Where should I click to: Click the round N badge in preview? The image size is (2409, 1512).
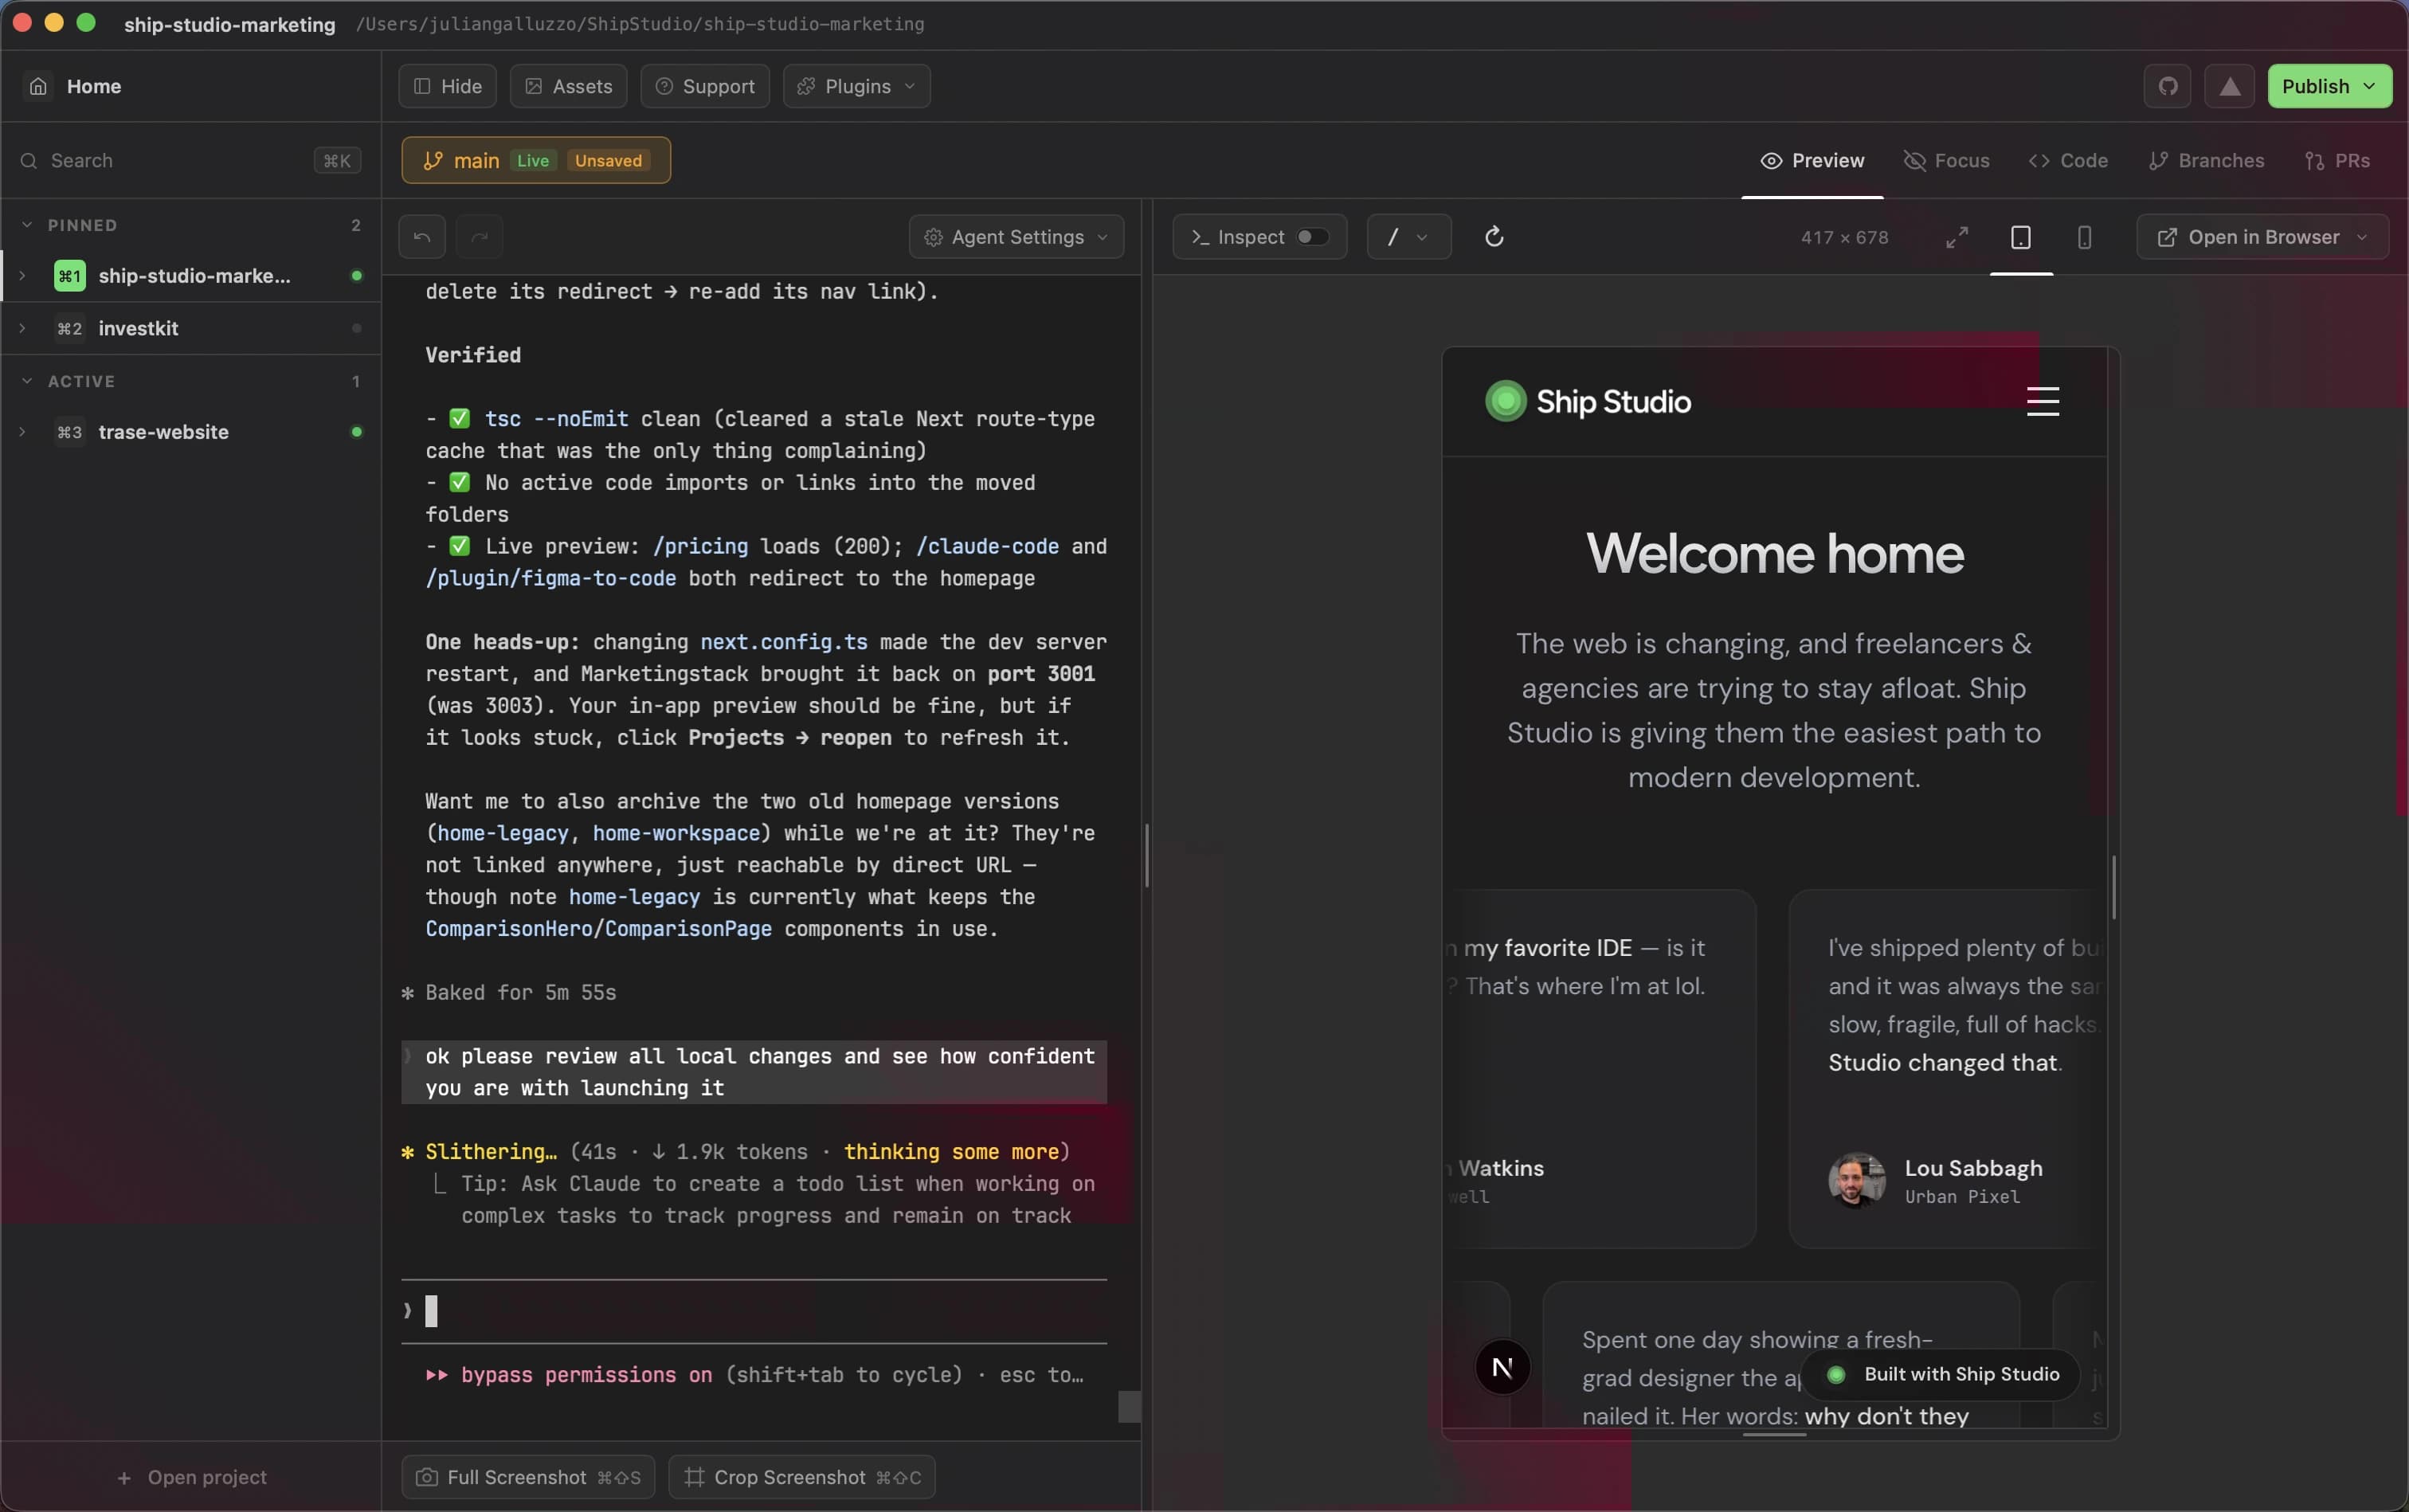click(1502, 1367)
